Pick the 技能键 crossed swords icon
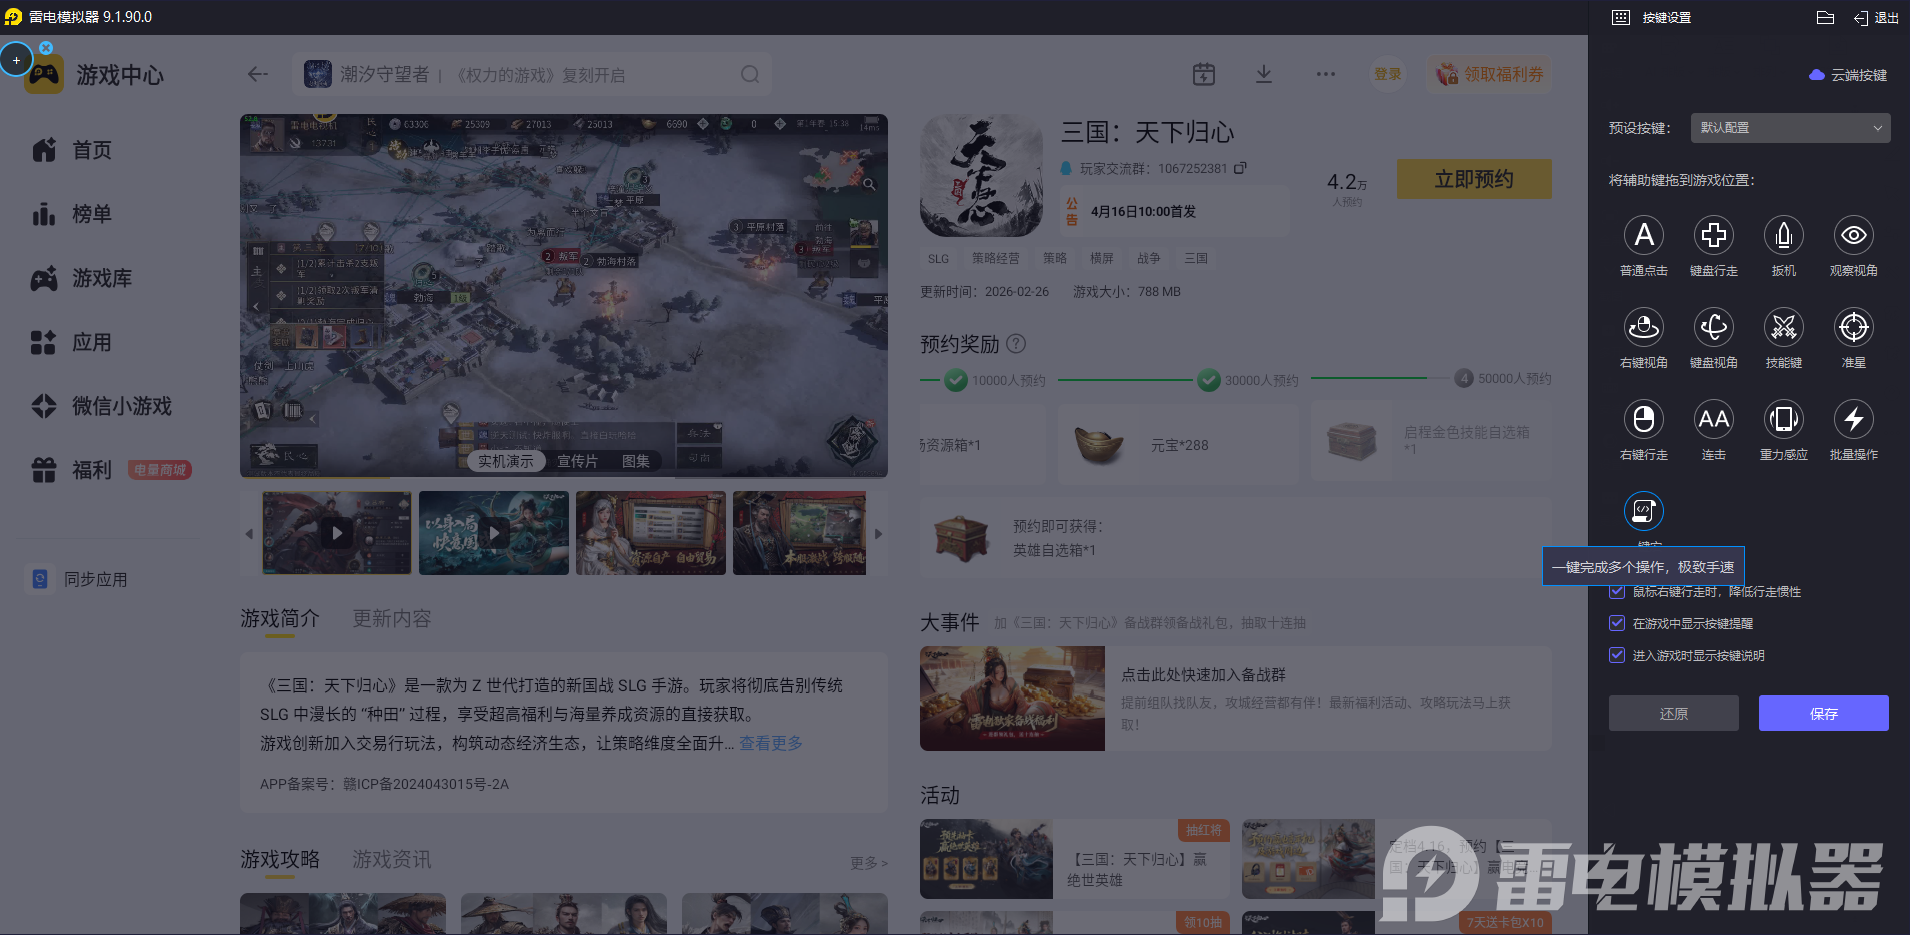This screenshot has height=935, width=1910. click(1783, 327)
